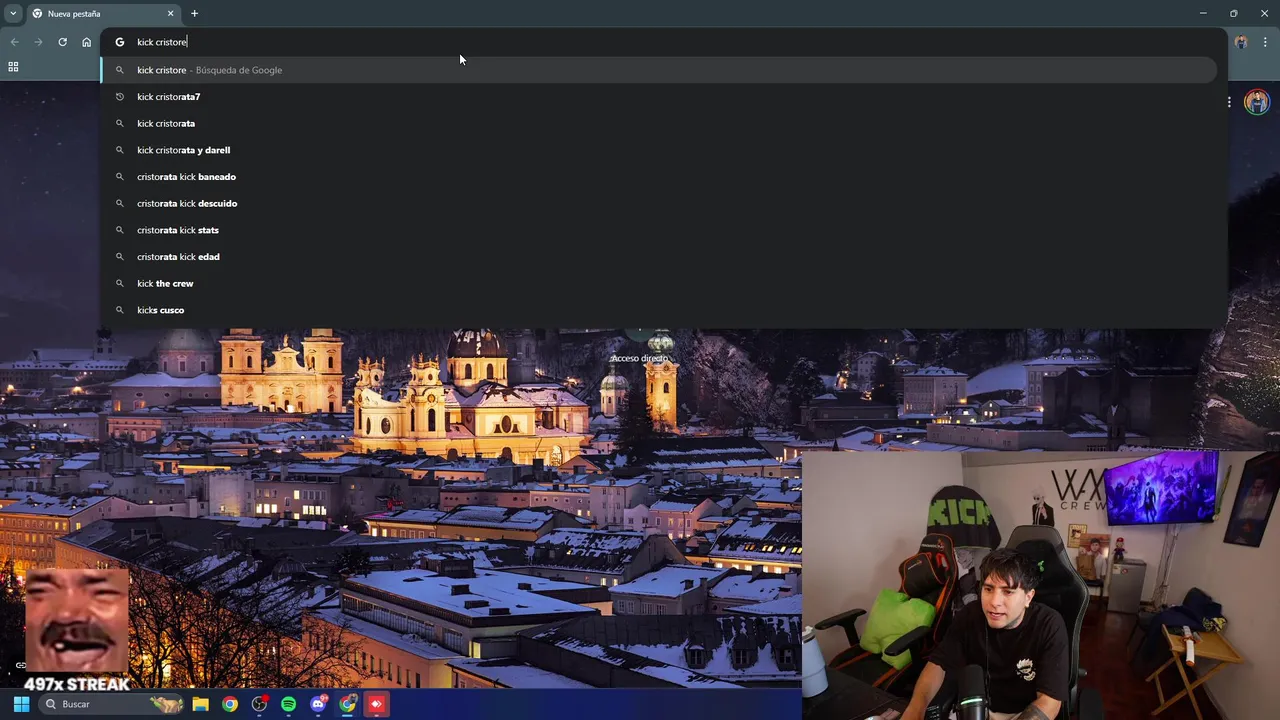Screen dimensions: 1280x720
Task: Open the red AnyDesk icon in taskbar
Action: (376, 704)
